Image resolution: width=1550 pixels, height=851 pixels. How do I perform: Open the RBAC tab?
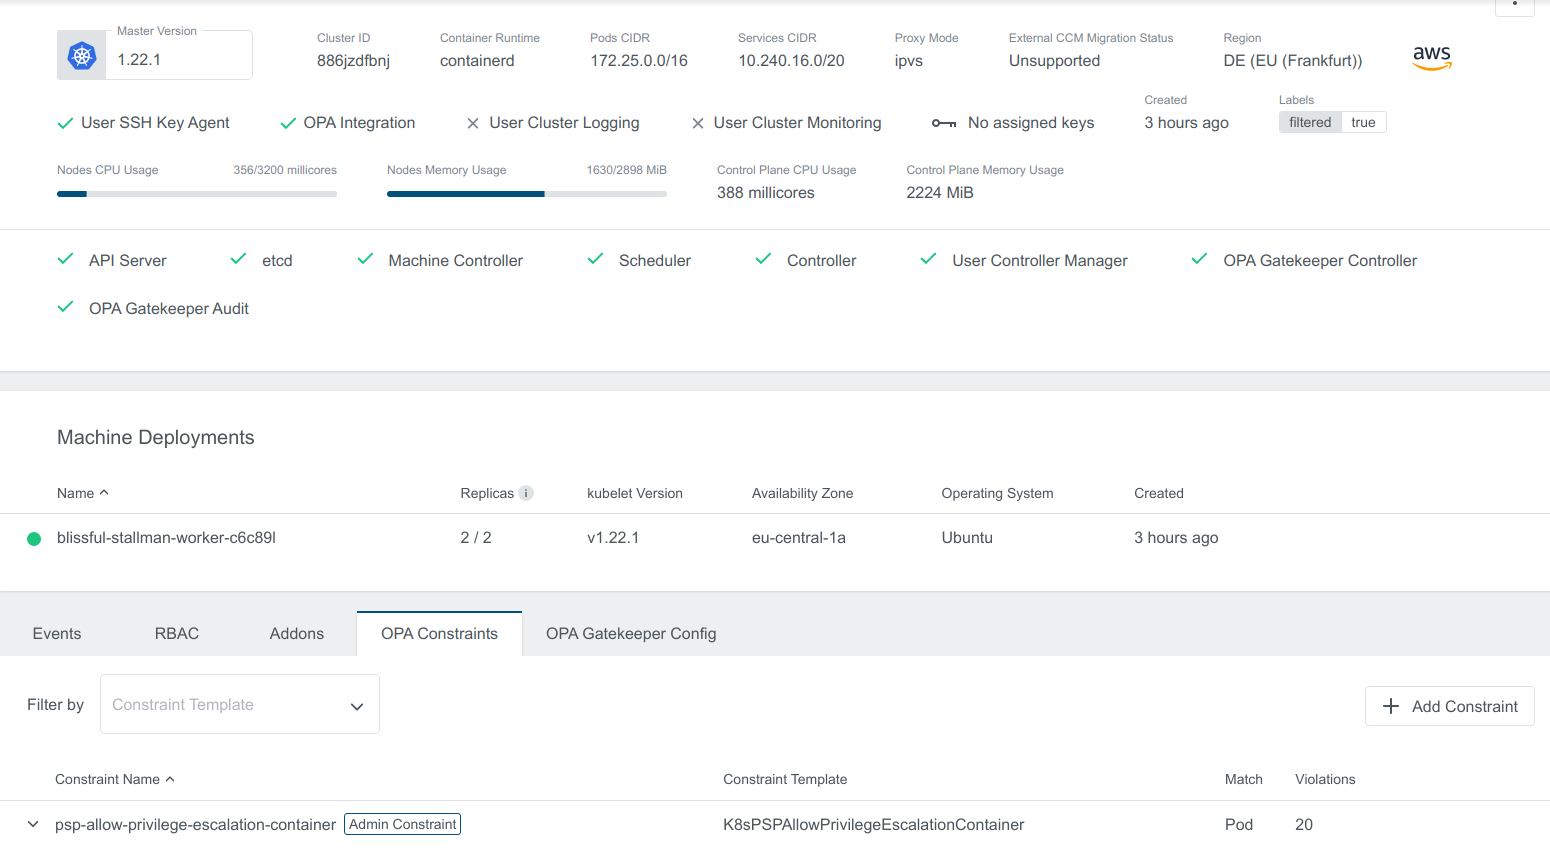[x=176, y=633]
